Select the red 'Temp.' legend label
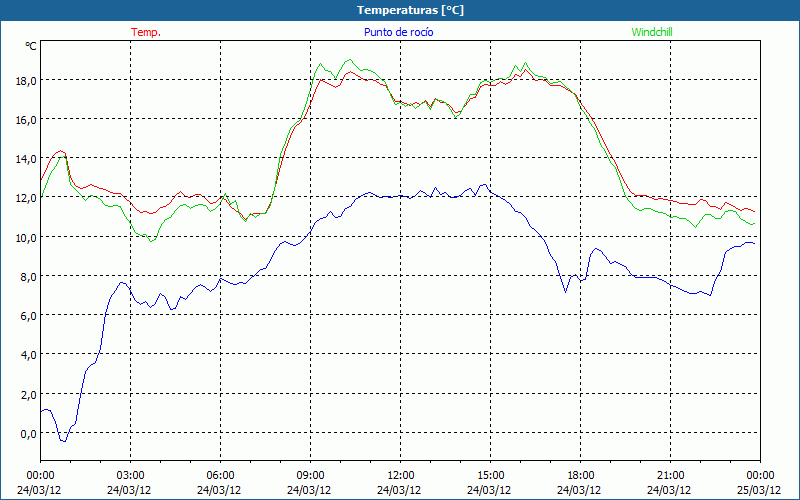The width and height of the screenshot is (800, 500). [146, 32]
